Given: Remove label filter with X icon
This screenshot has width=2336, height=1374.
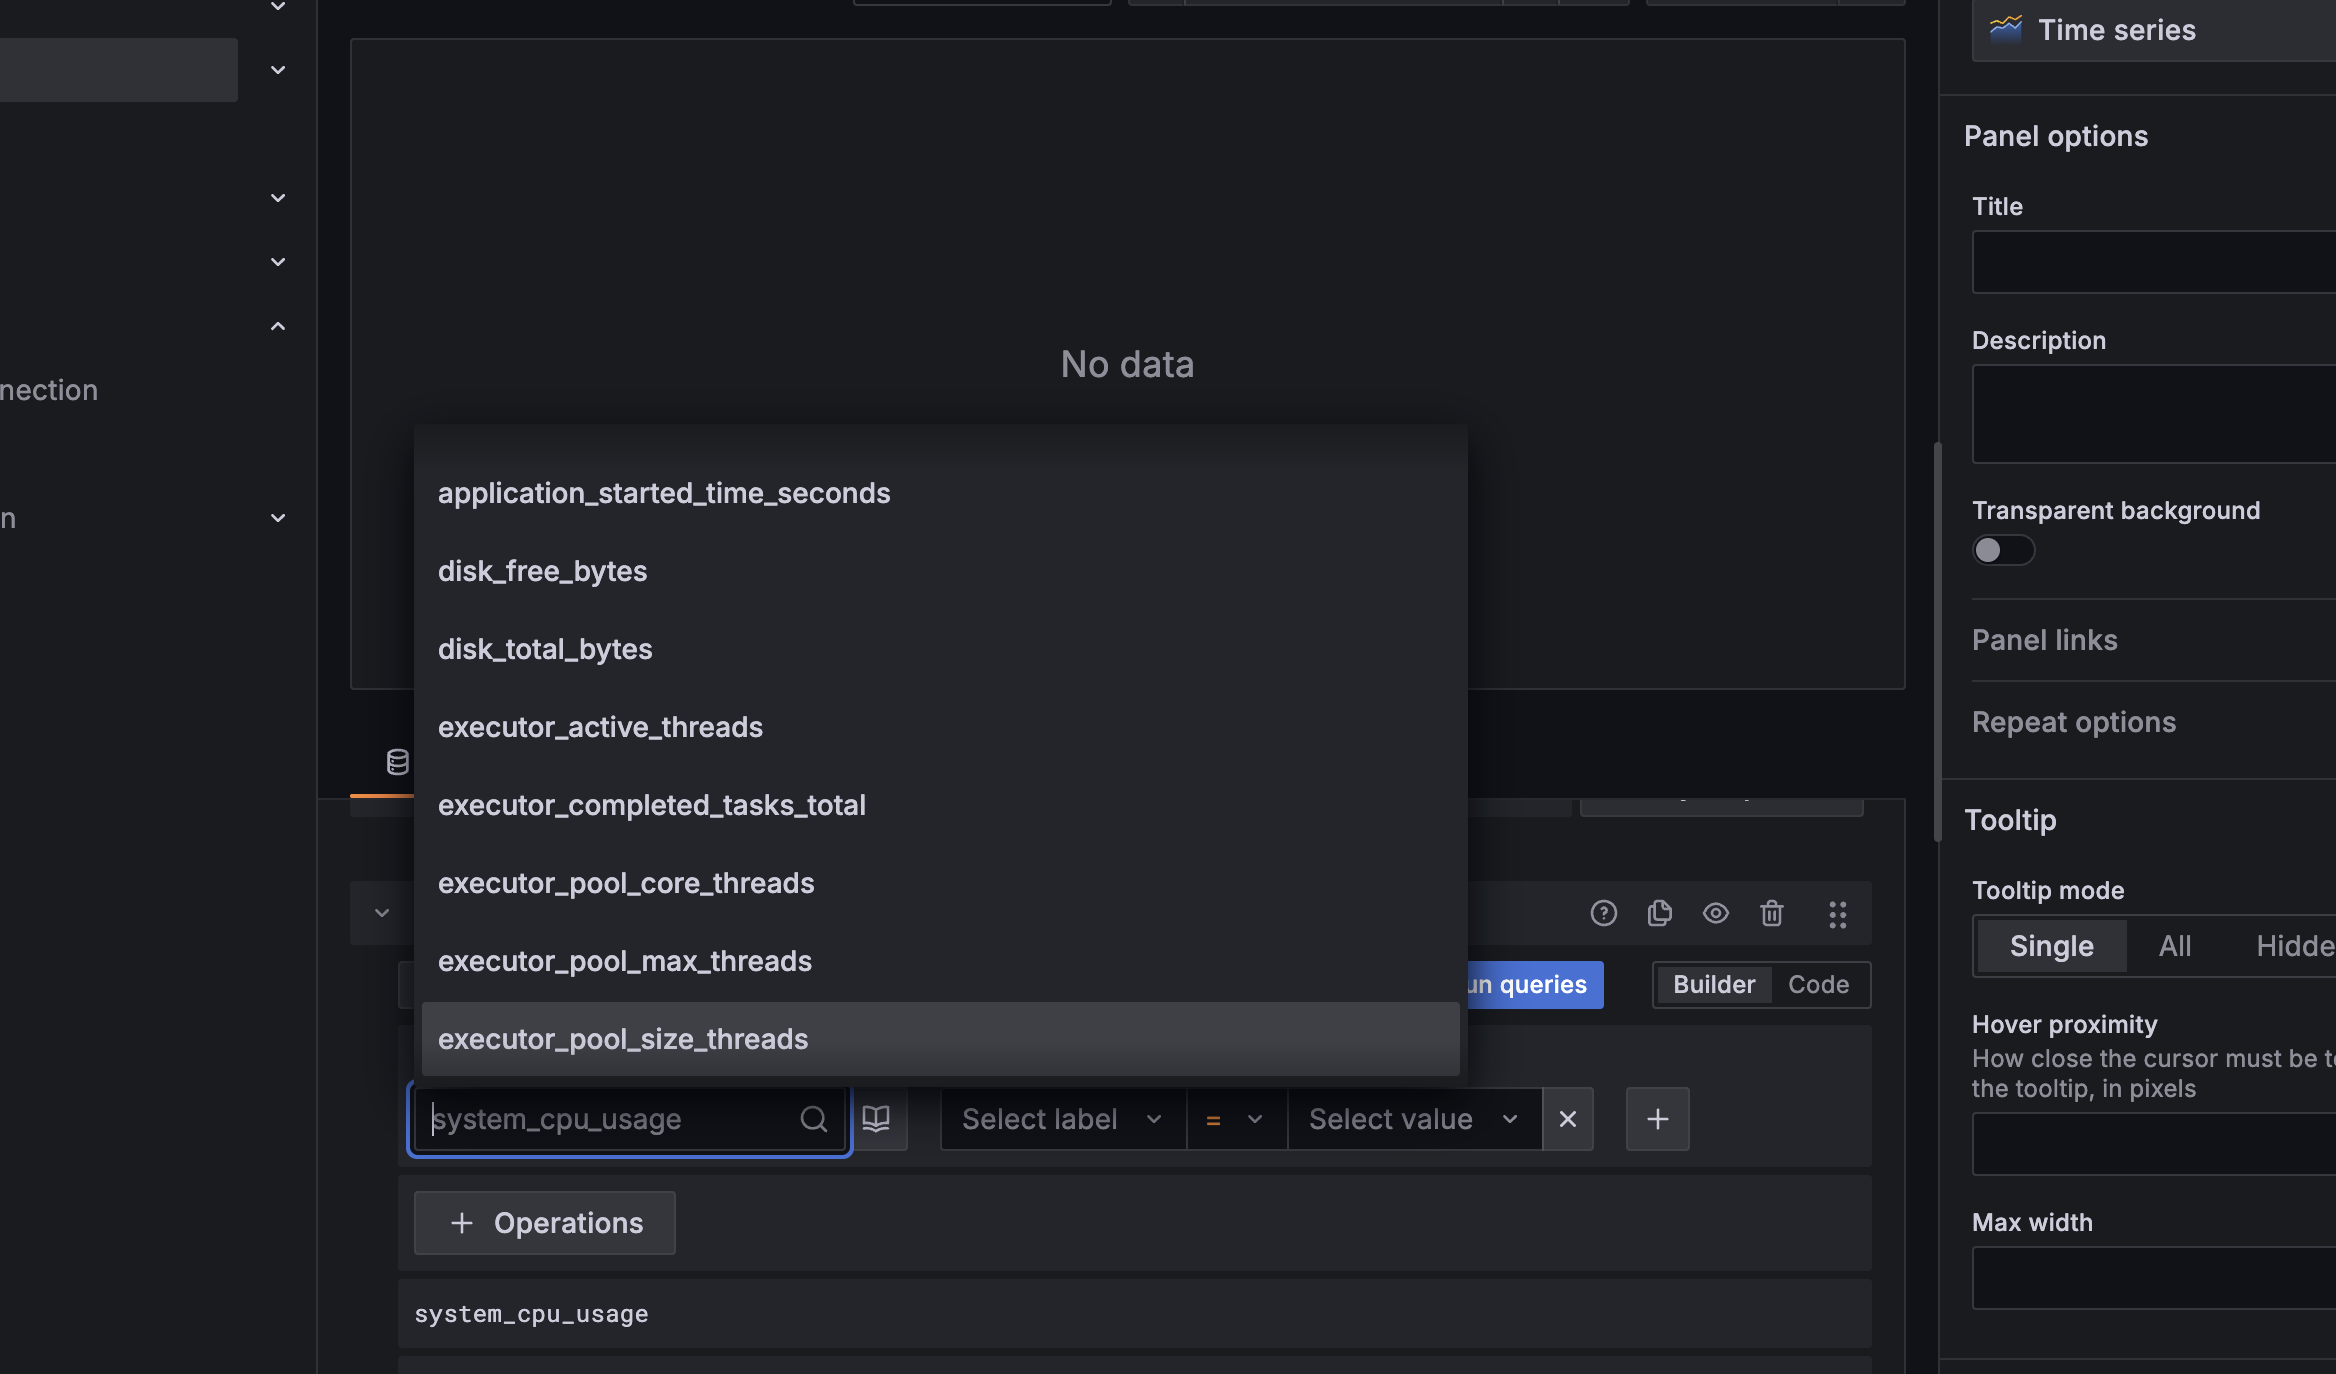Looking at the screenshot, I should 1568,1119.
